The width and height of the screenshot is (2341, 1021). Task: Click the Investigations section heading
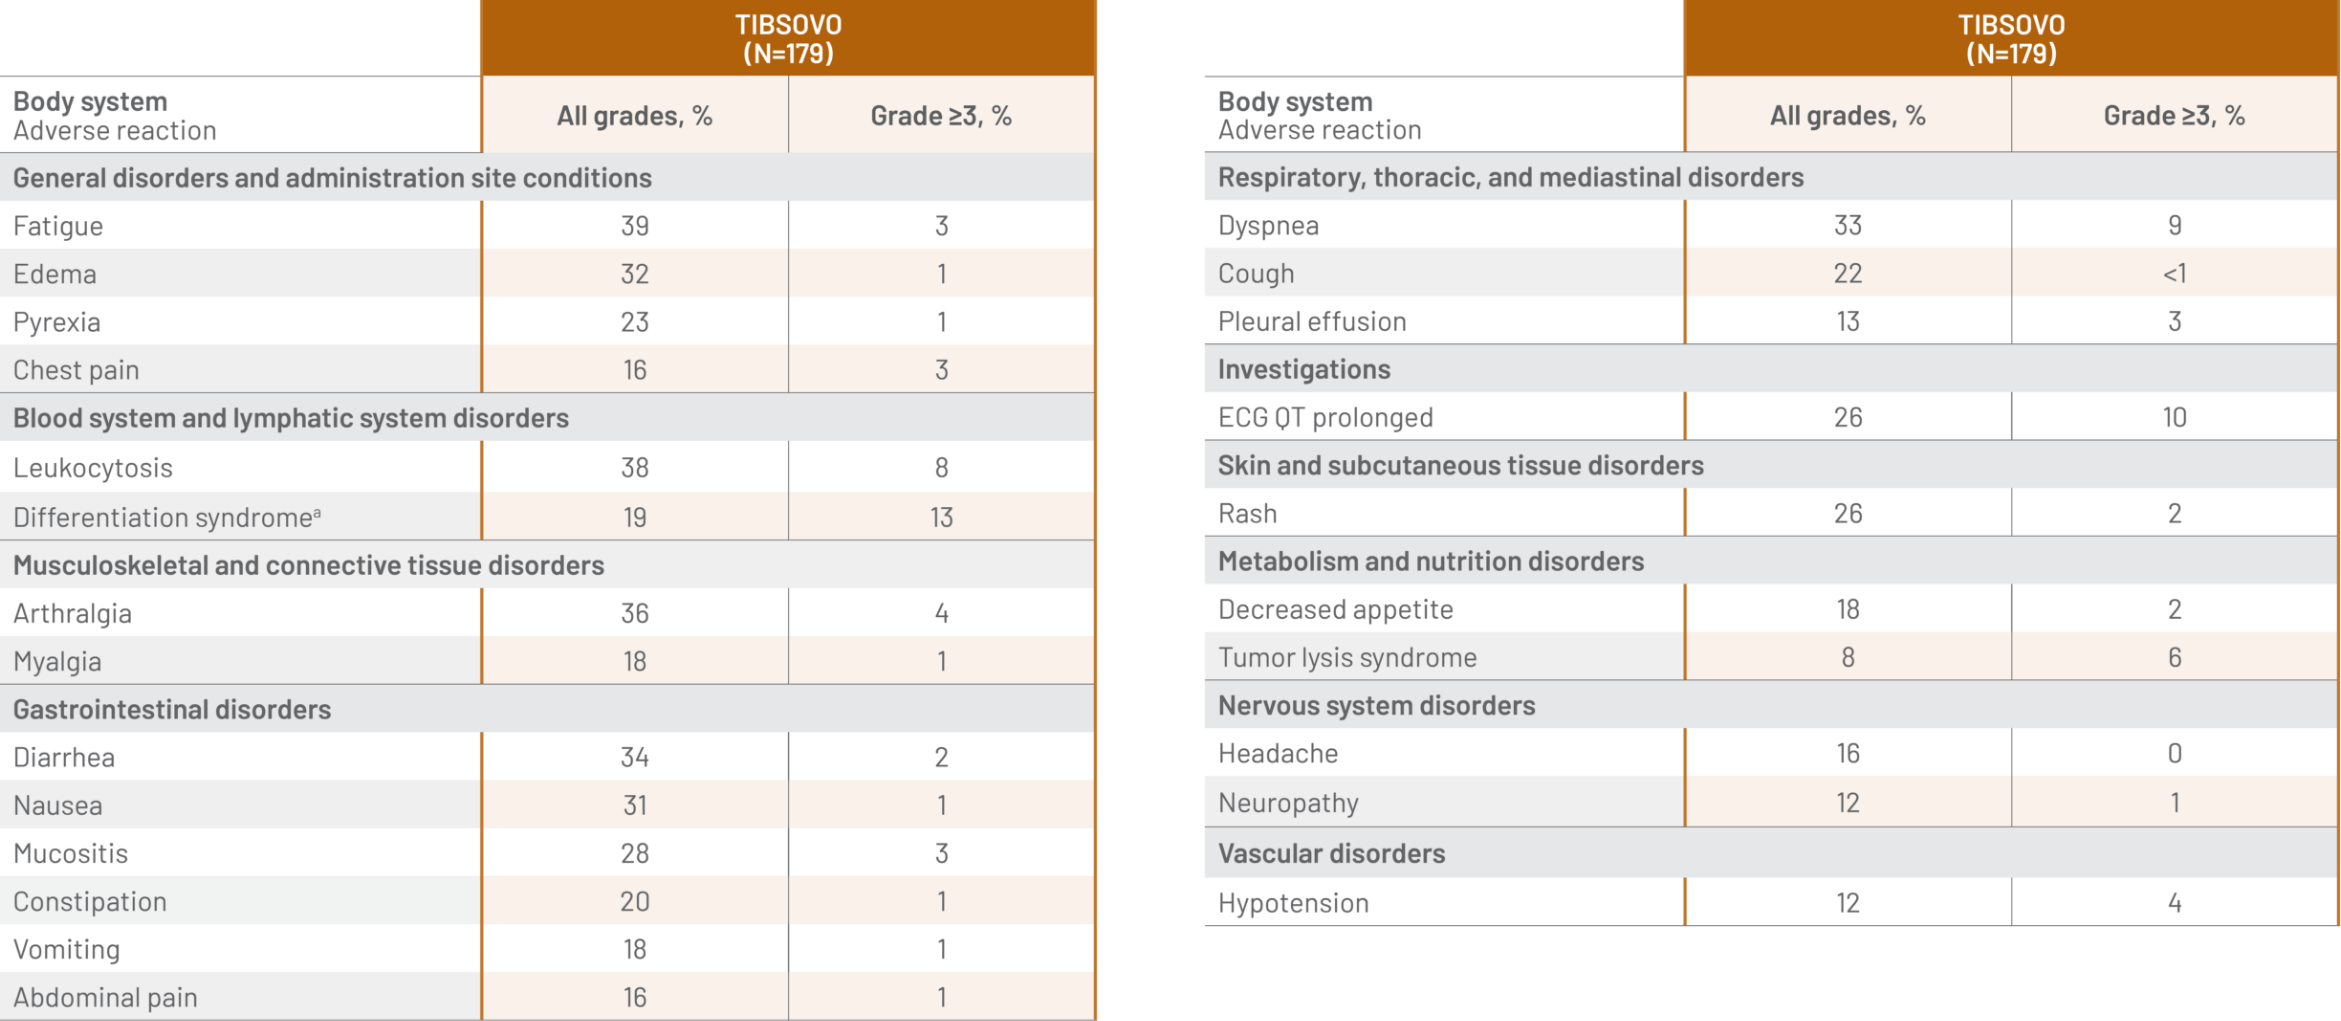click(x=1304, y=369)
